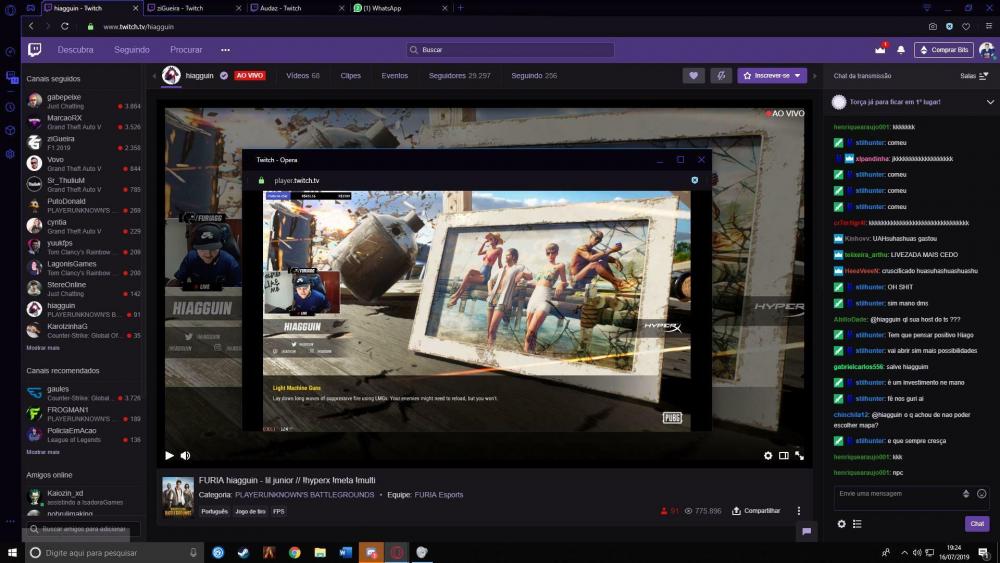
Task: Open PLAYERUNKNOWN'S BATTLEGROUNDS category link
Action: (304, 494)
